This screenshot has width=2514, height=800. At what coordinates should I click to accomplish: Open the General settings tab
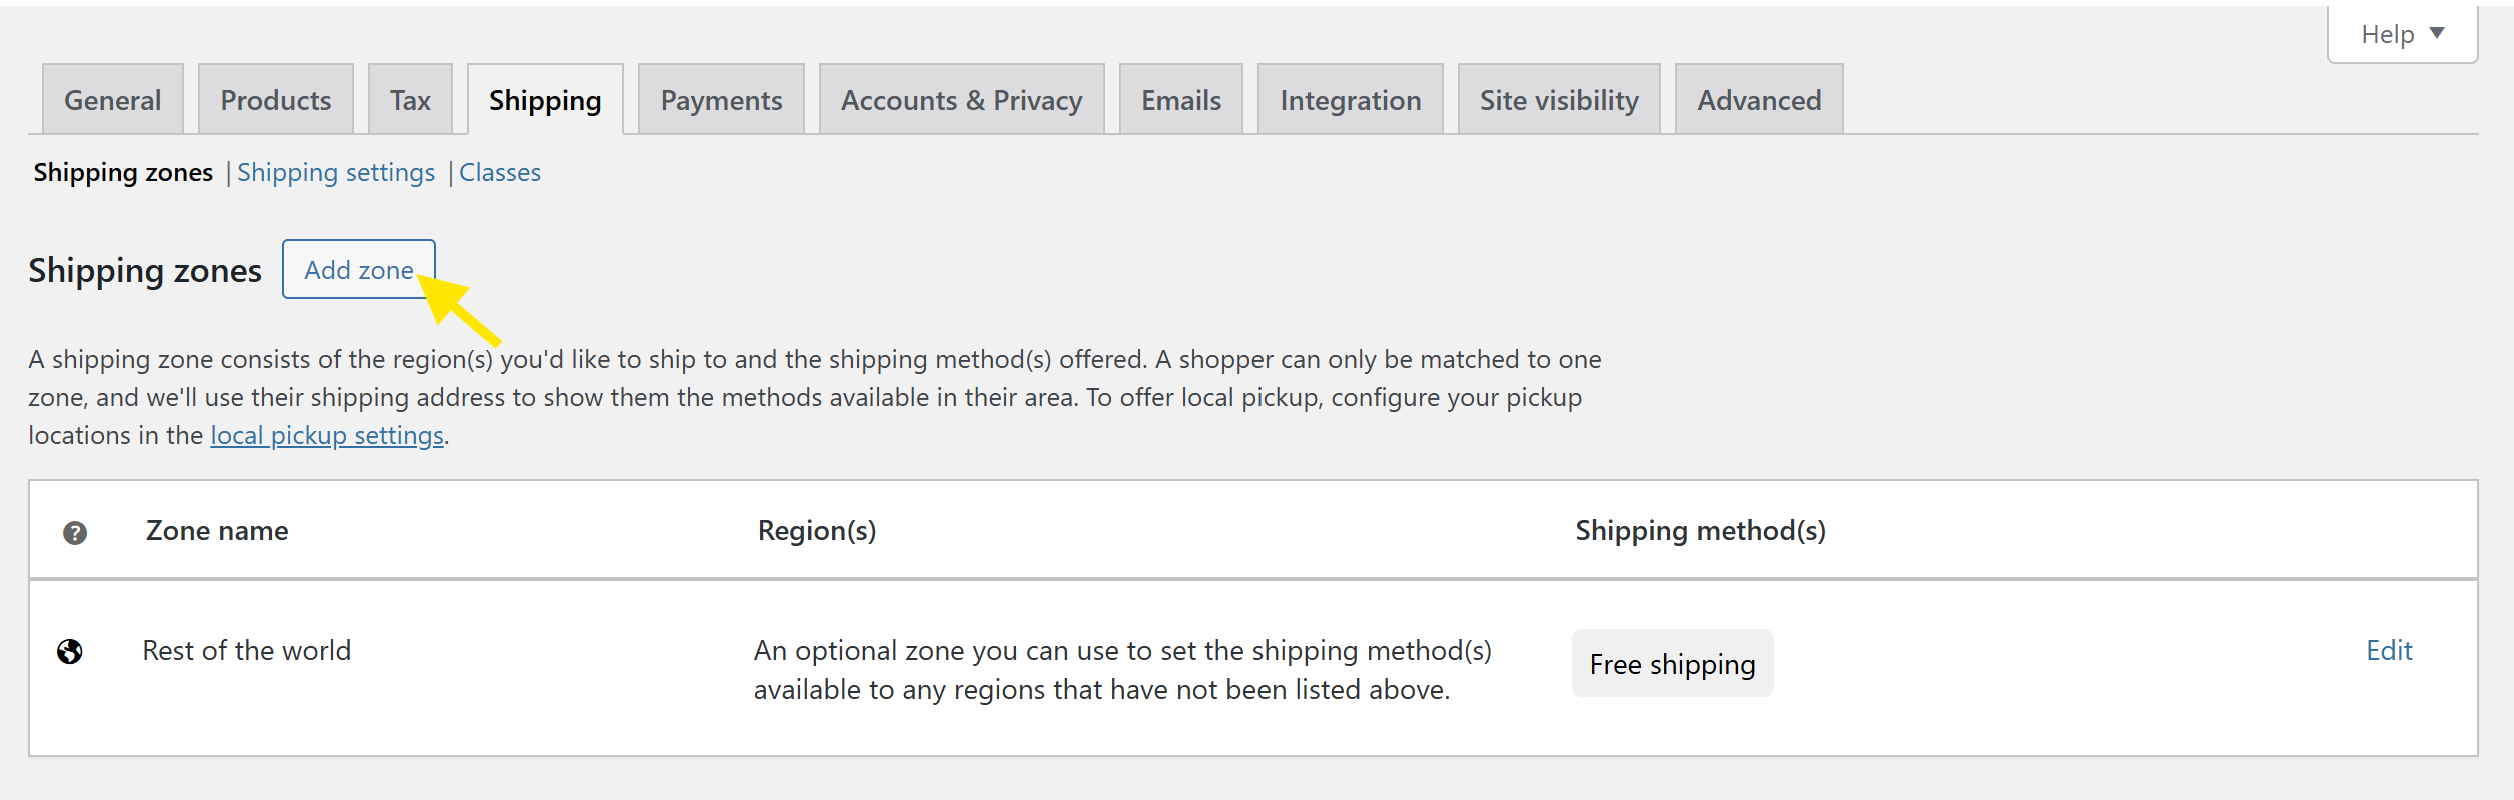click(113, 100)
